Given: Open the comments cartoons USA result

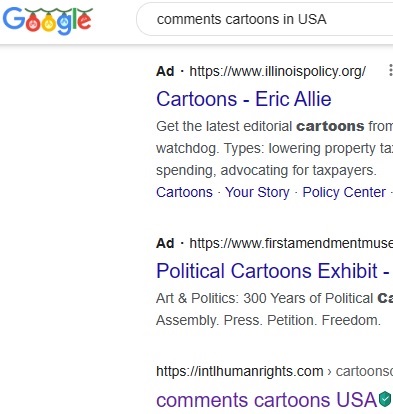Looking at the screenshot, I should (266, 399).
